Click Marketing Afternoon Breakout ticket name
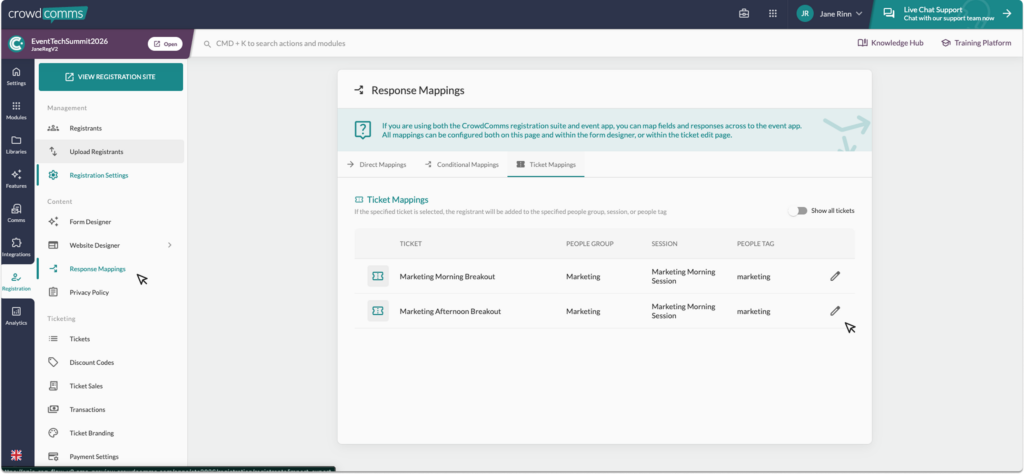 pyautogui.click(x=450, y=311)
